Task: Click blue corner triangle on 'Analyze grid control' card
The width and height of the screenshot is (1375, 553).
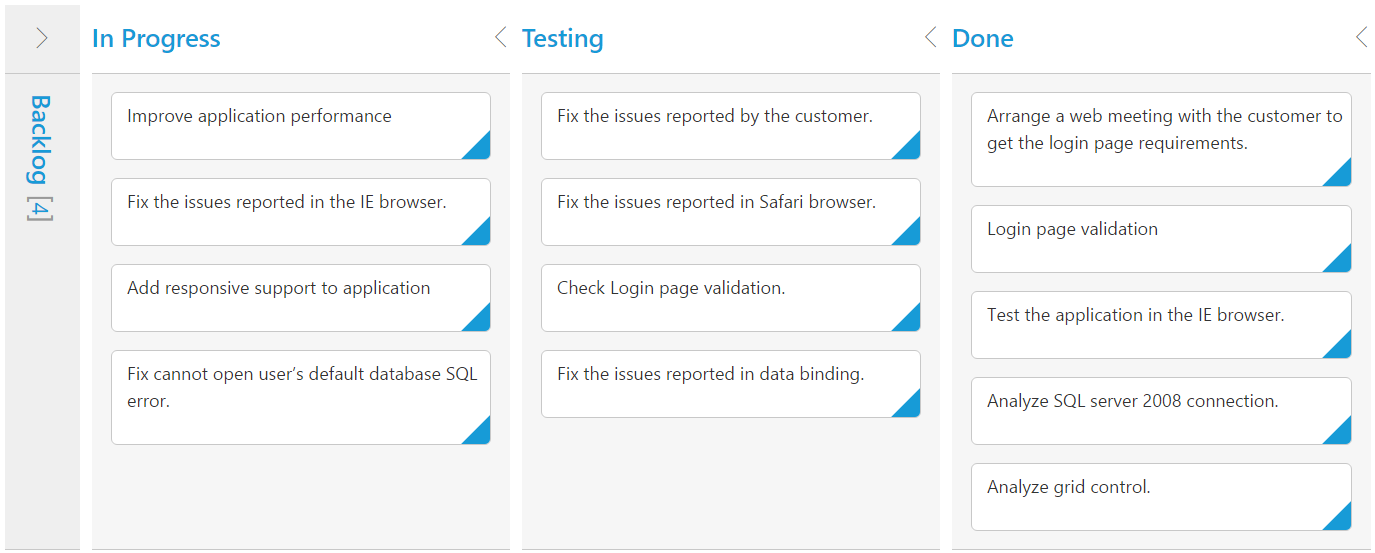Action: [1341, 520]
